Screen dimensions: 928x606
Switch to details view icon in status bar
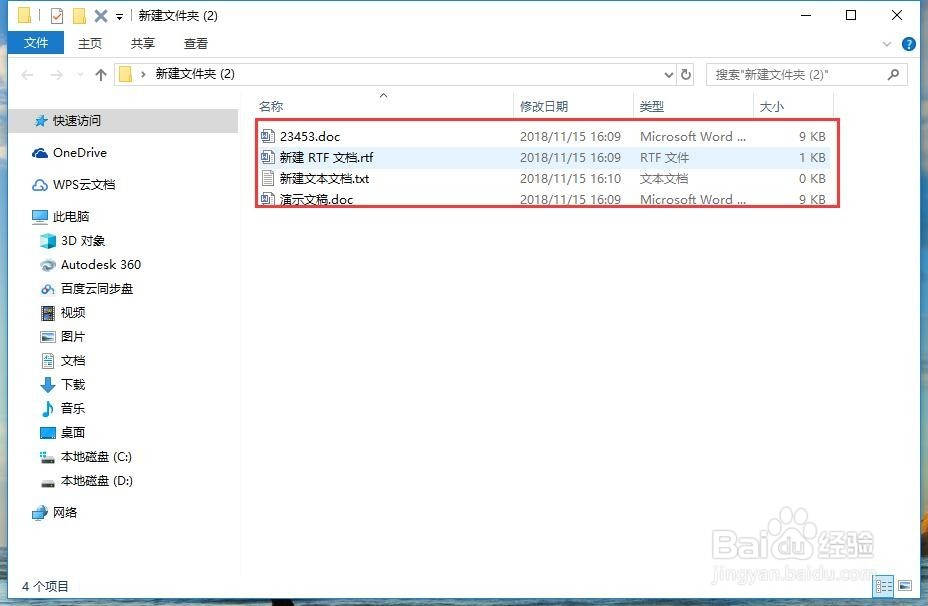click(884, 586)
